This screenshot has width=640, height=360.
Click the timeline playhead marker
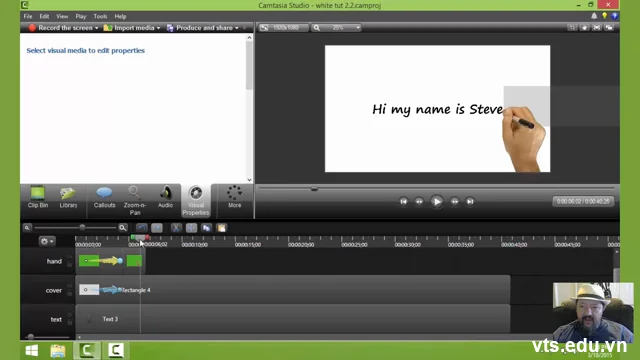[140, 238]
